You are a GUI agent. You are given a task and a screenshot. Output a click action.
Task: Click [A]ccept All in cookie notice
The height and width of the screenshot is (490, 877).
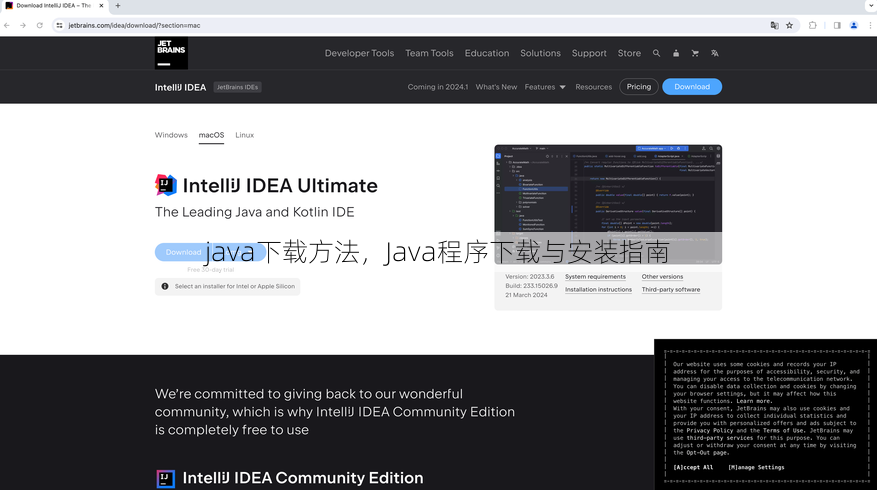[693, 468]
